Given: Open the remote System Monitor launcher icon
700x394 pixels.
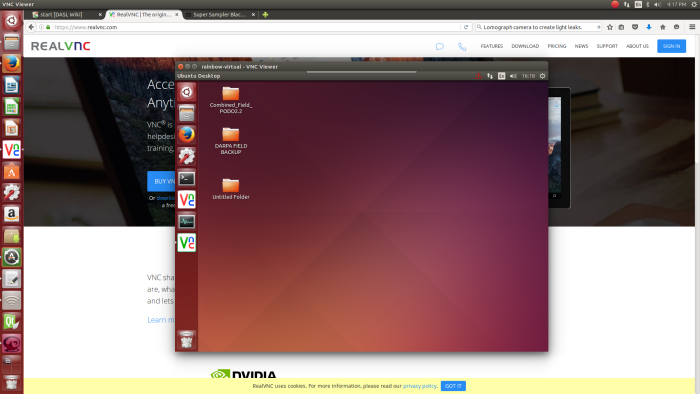Looking at the screenshot, I should point(187,221).
